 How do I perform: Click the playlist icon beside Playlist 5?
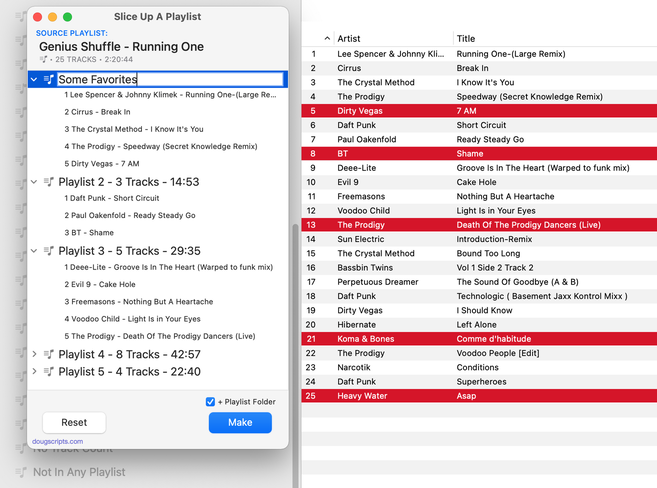point(49,372)
